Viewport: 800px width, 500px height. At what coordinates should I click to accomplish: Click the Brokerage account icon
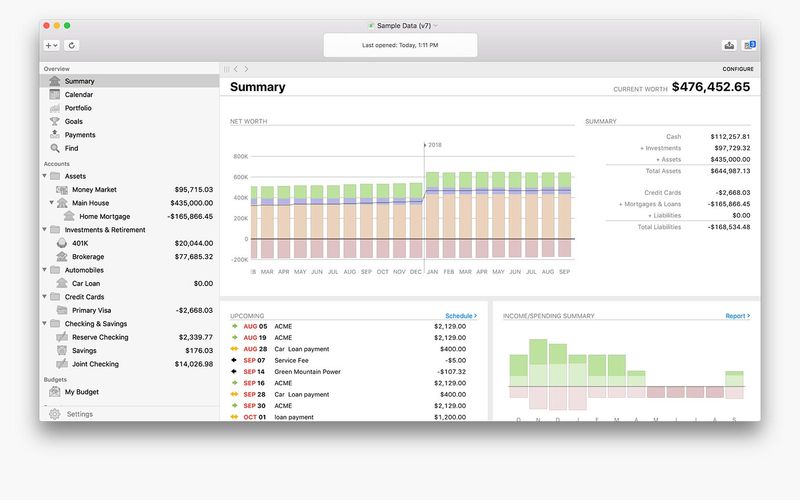(62, 257)
